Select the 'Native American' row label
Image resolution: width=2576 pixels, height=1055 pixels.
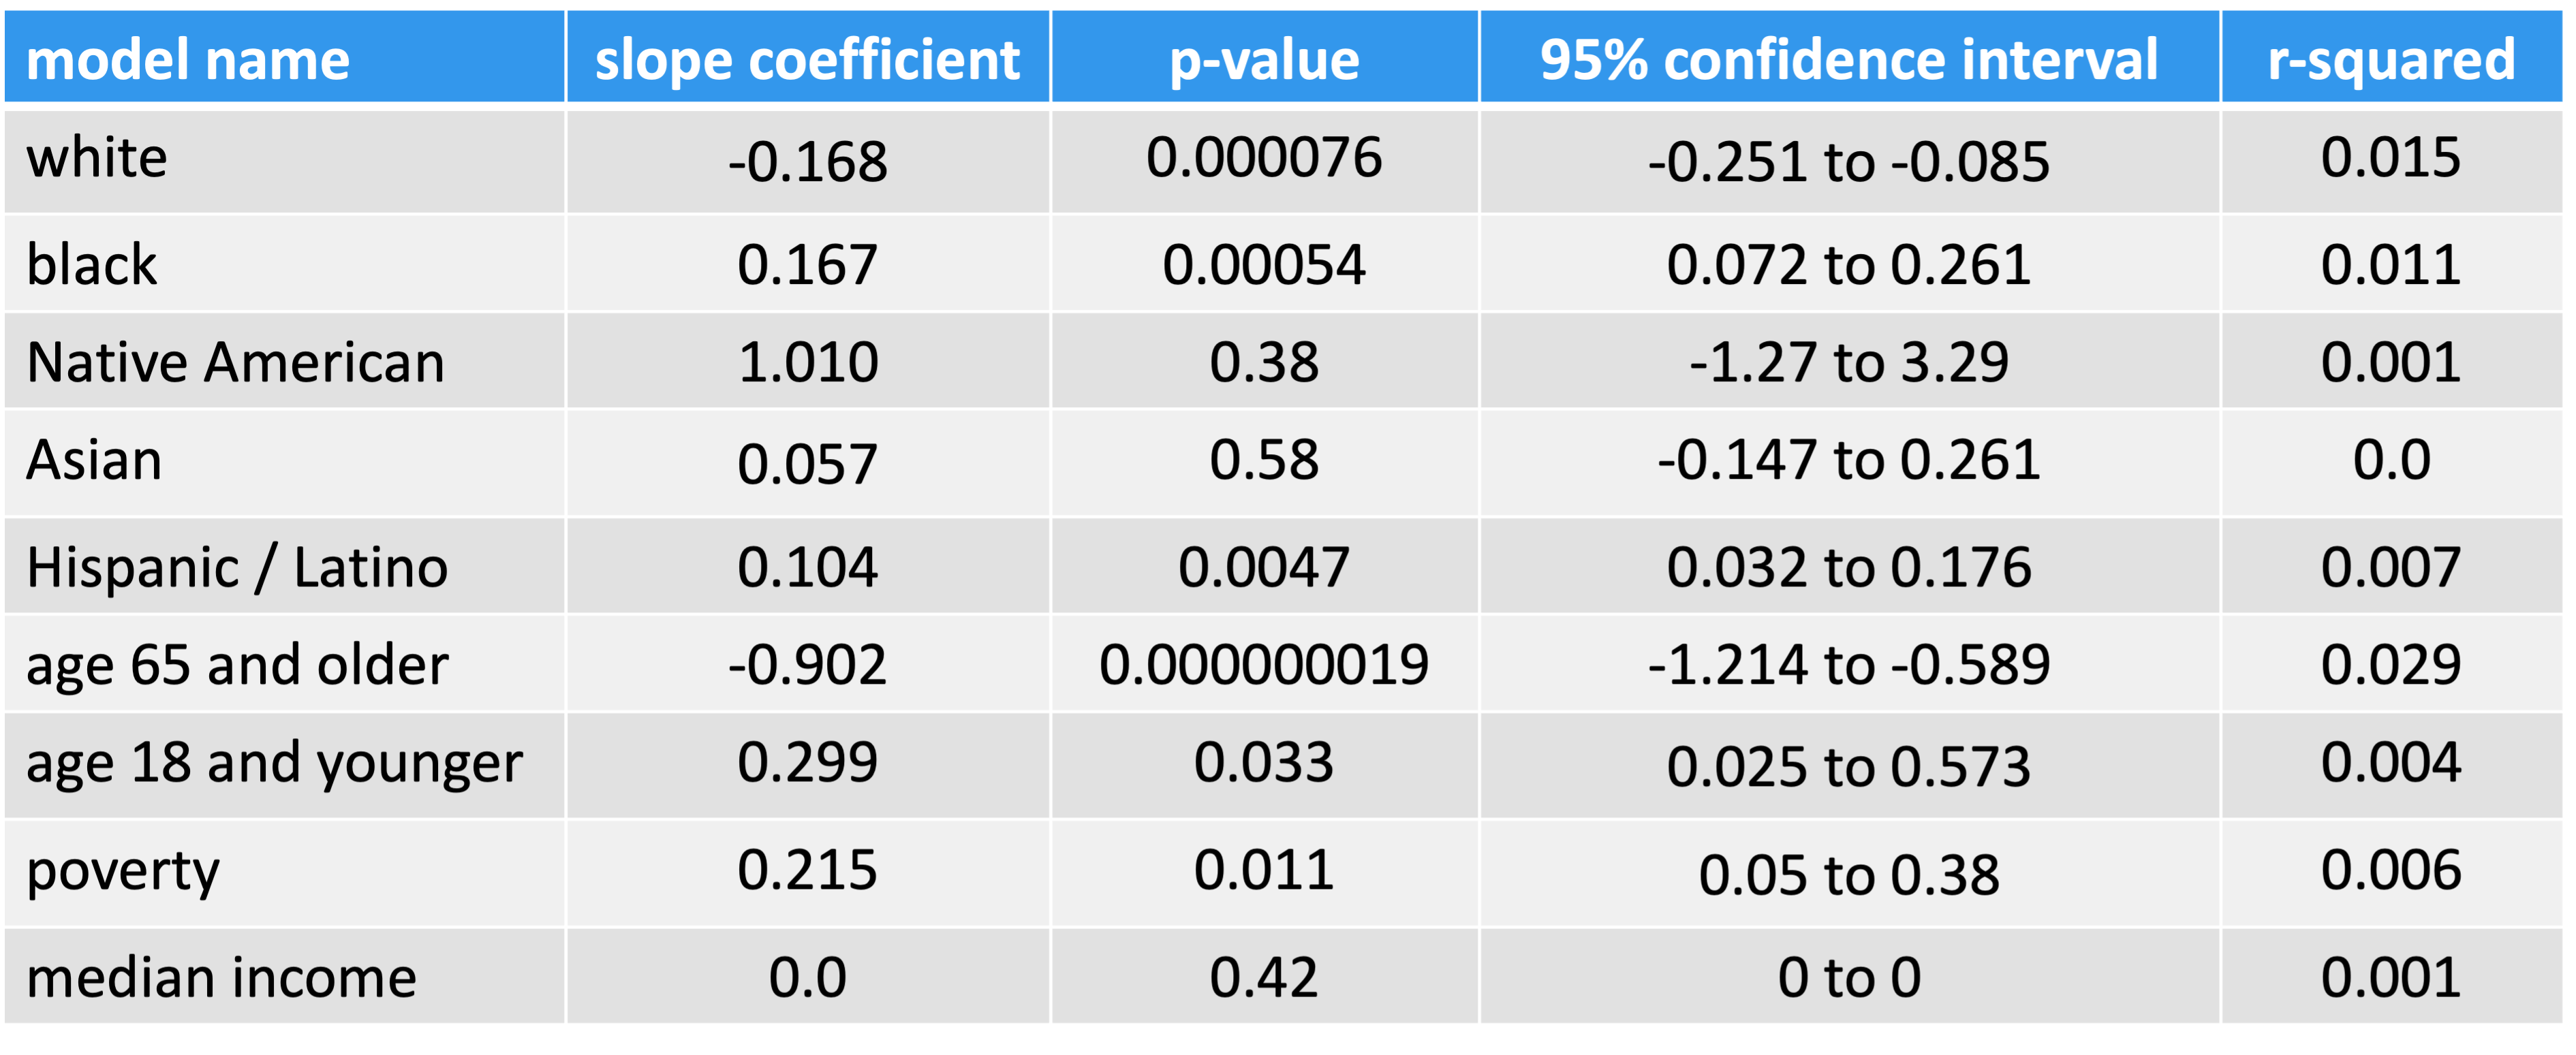[235, 362]
